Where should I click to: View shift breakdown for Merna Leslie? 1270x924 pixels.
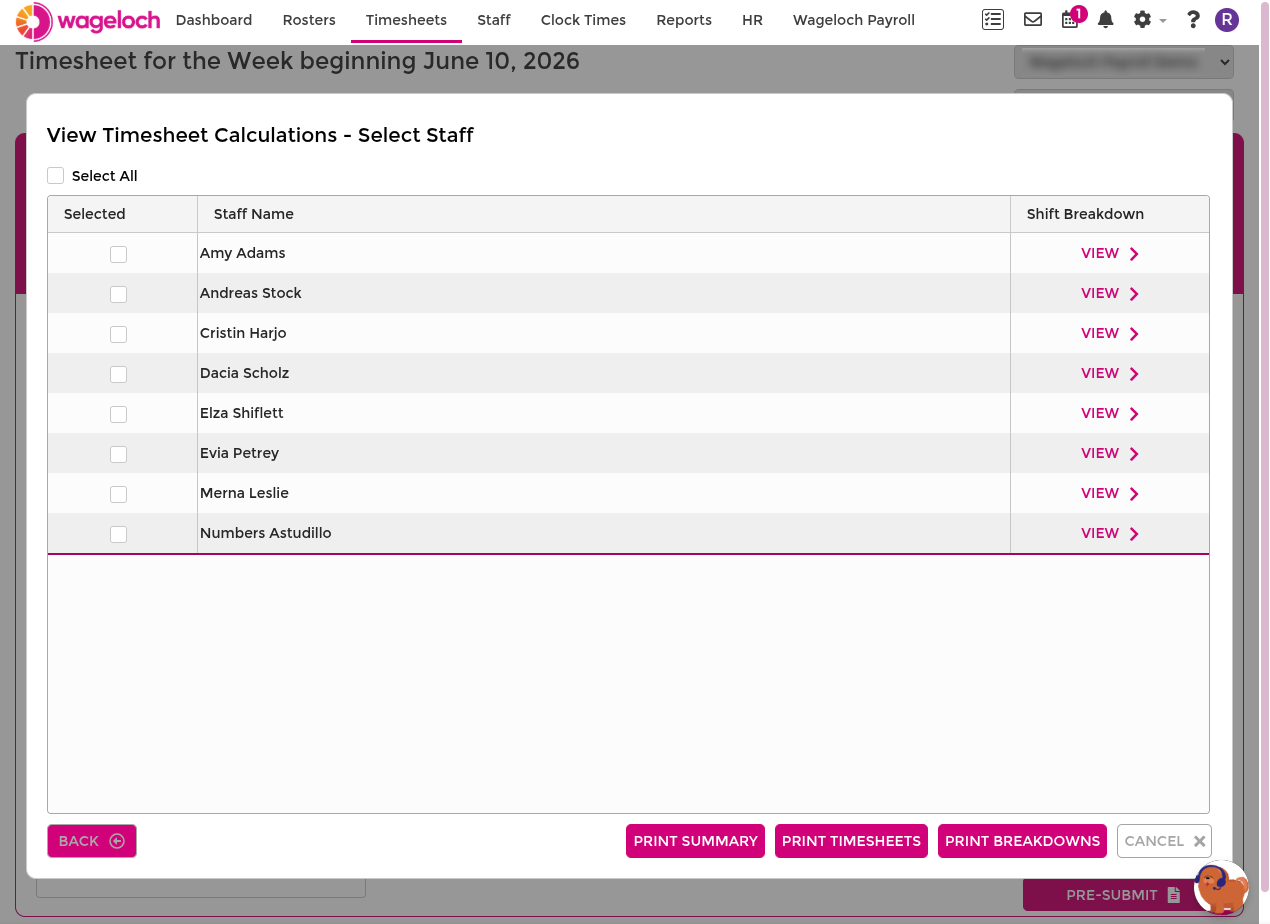click(1110, 493)
